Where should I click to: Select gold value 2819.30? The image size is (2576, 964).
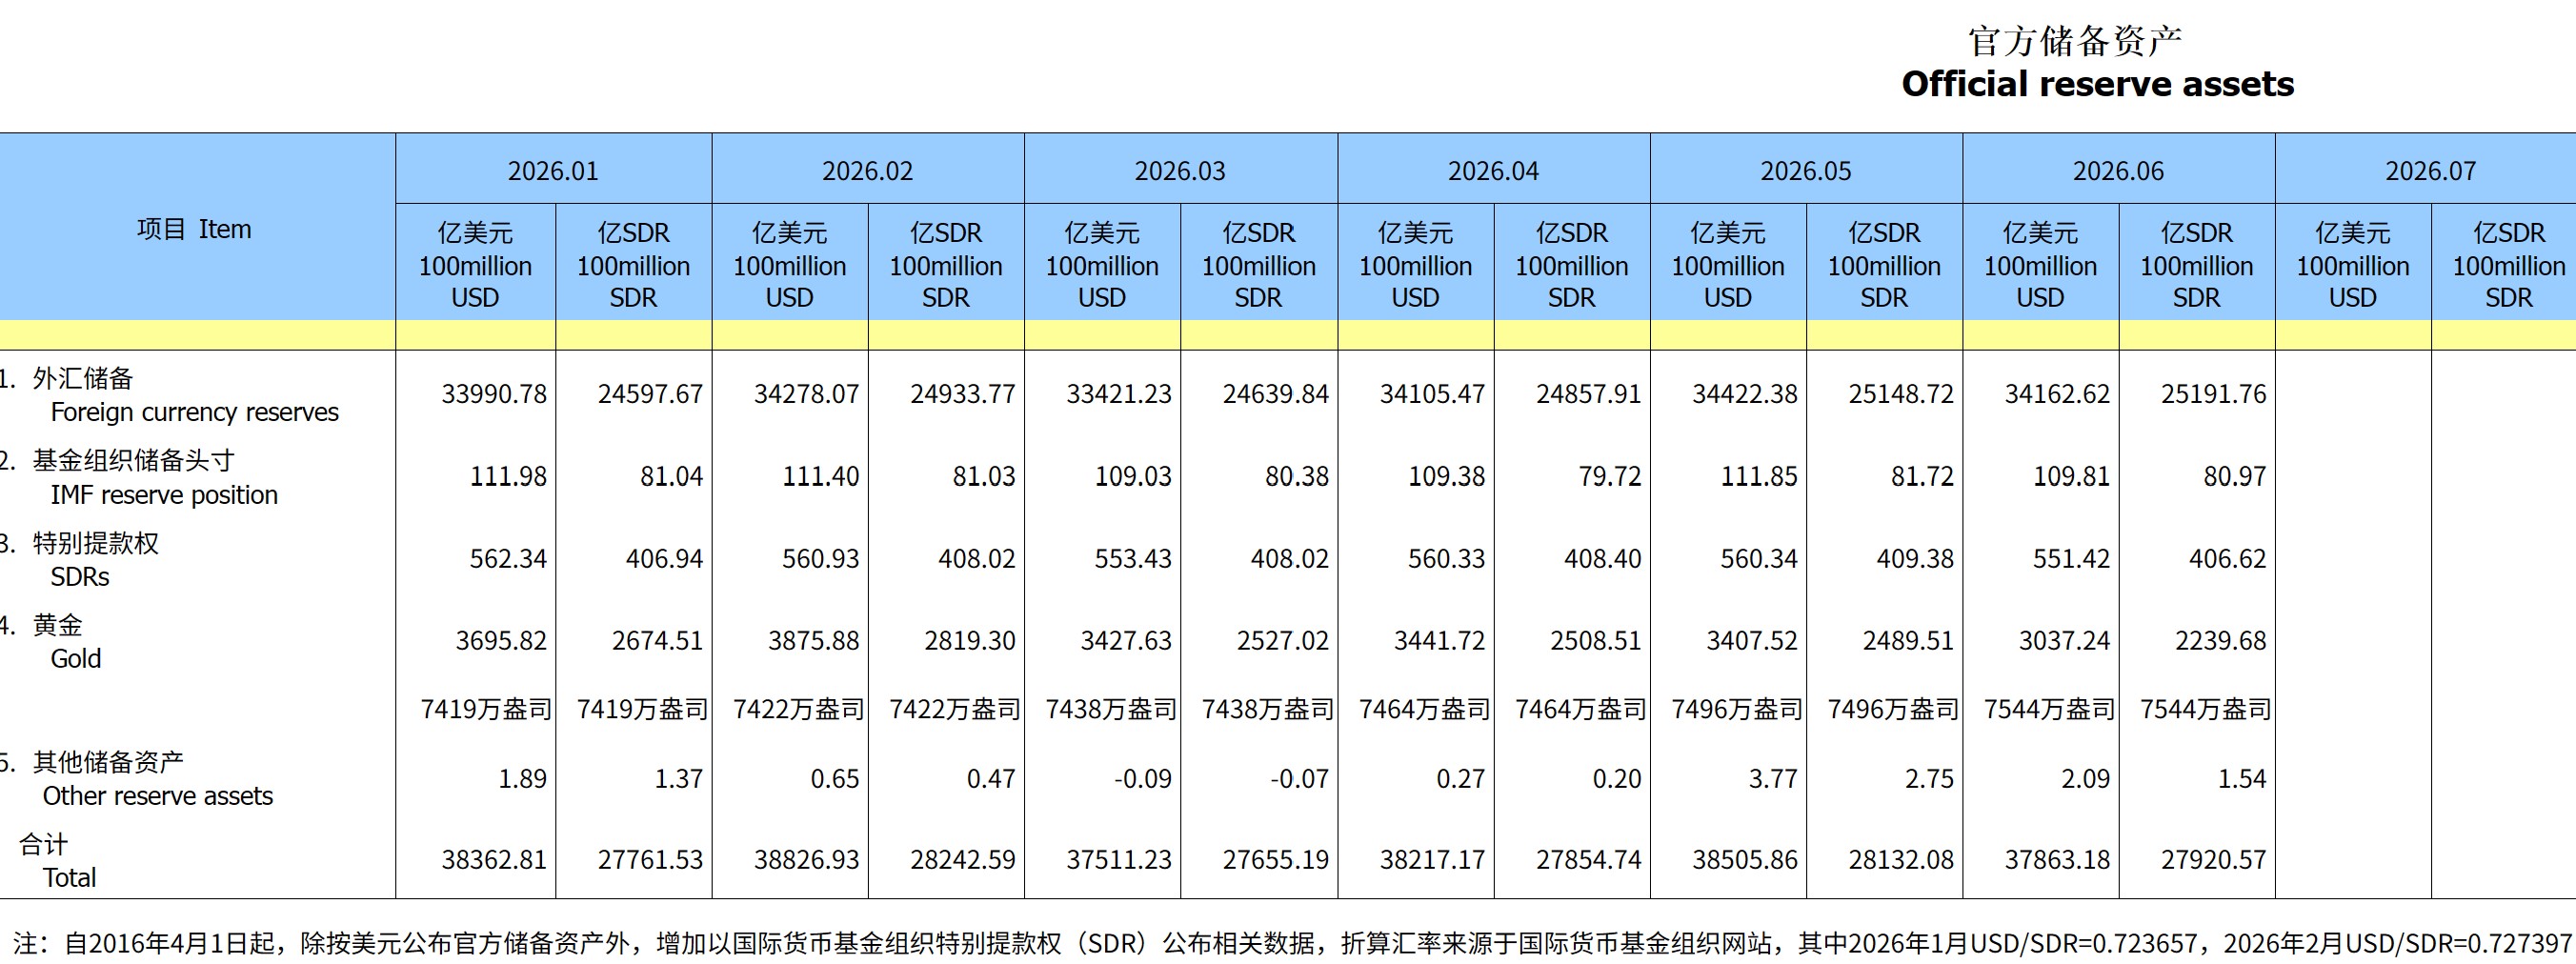(x=969, y=640)
